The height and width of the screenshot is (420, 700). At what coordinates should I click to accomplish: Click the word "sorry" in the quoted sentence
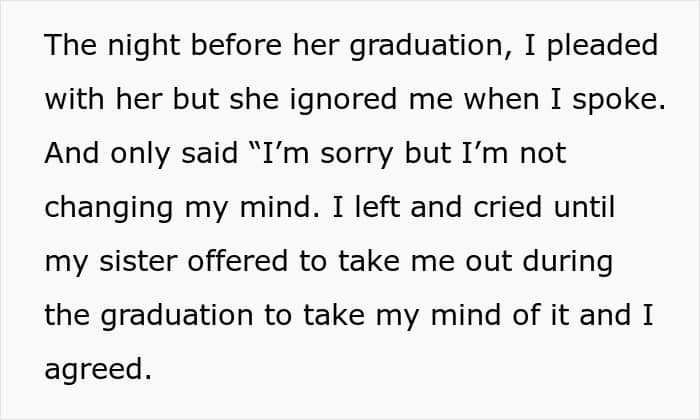tap(357, 154)
